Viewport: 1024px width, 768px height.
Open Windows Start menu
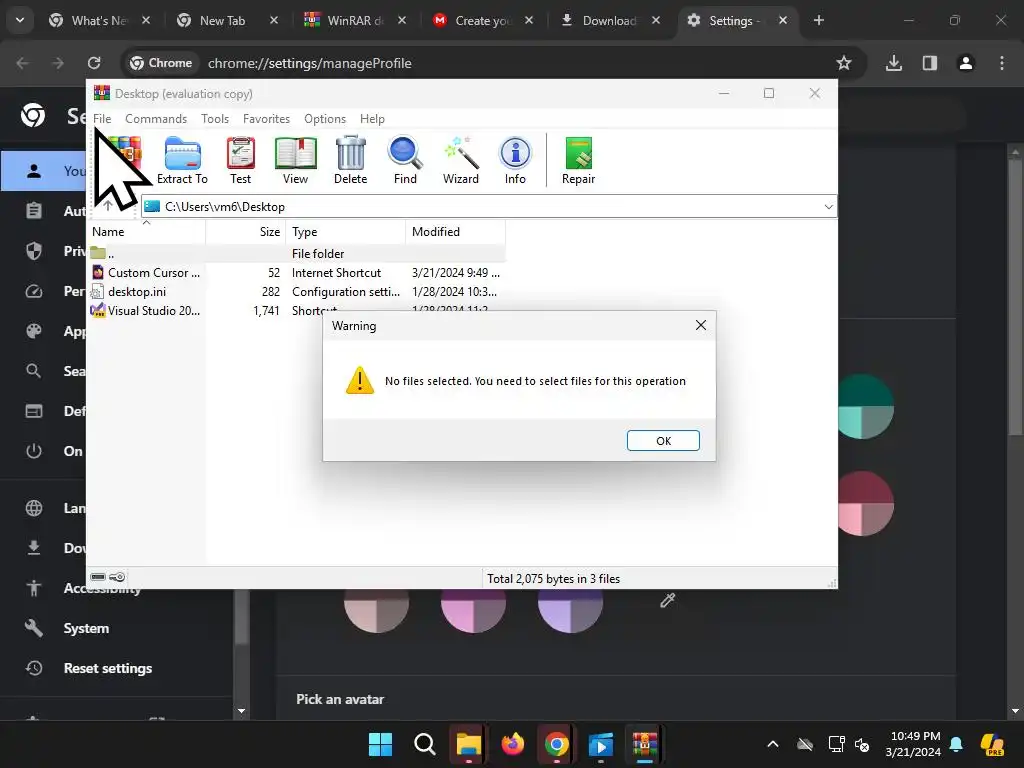coord(381,744)
